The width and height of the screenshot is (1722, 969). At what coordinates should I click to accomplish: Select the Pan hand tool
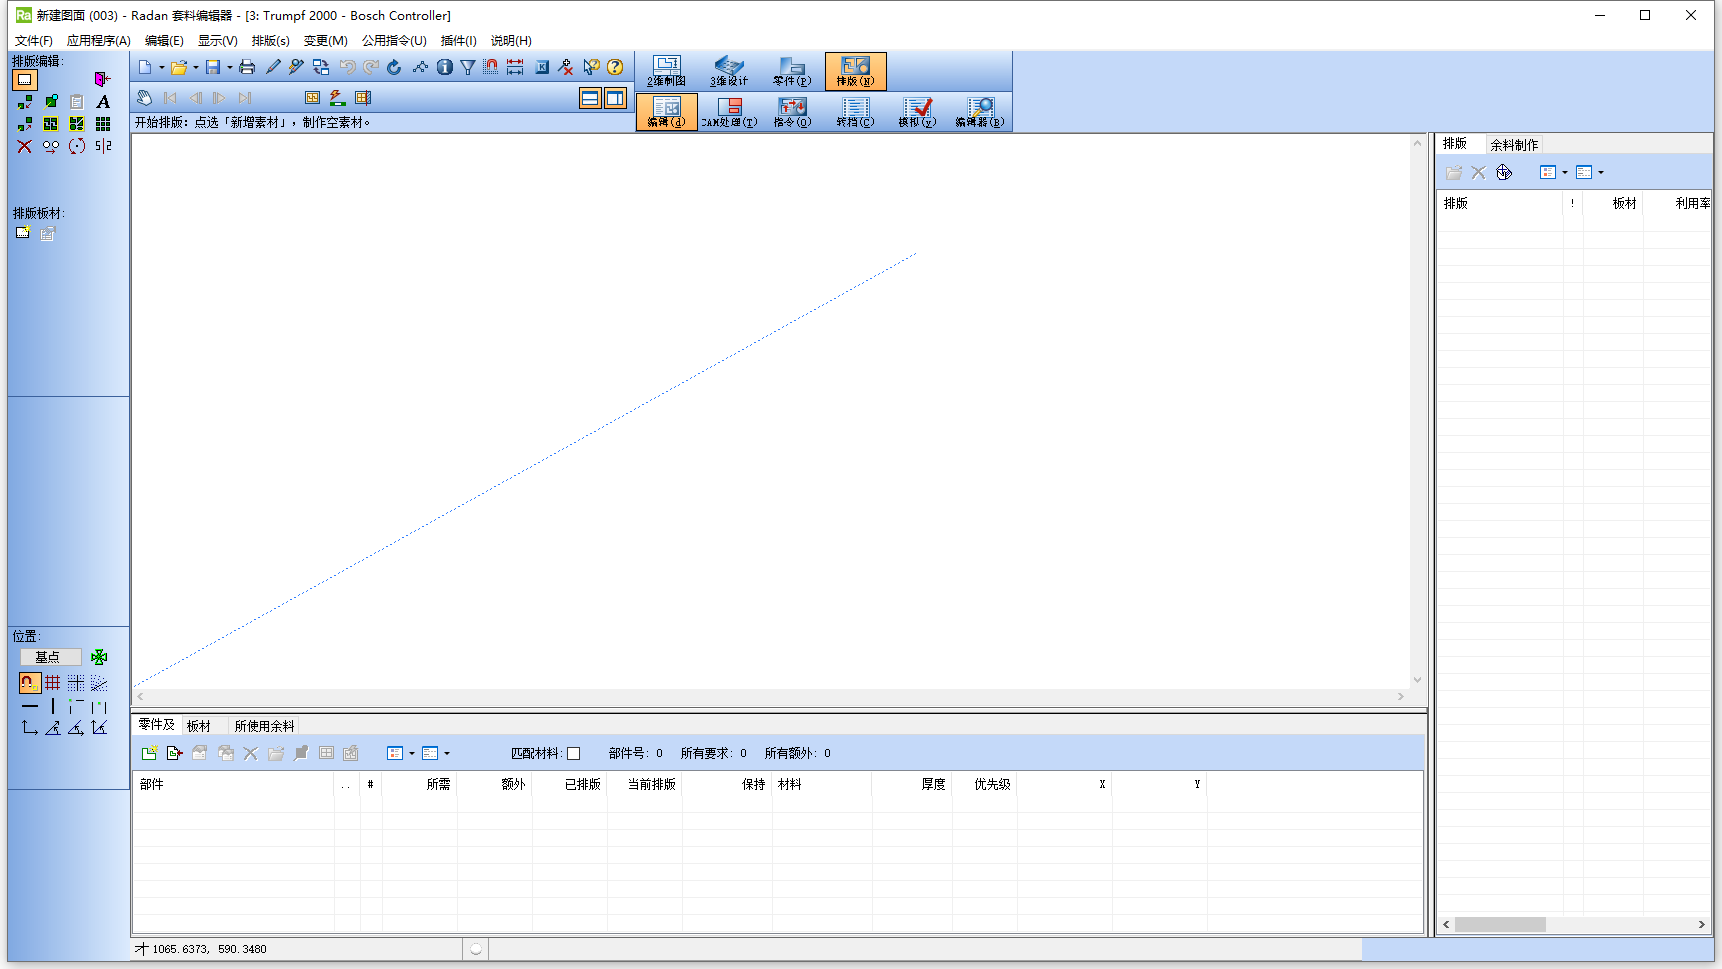point(145,98)
